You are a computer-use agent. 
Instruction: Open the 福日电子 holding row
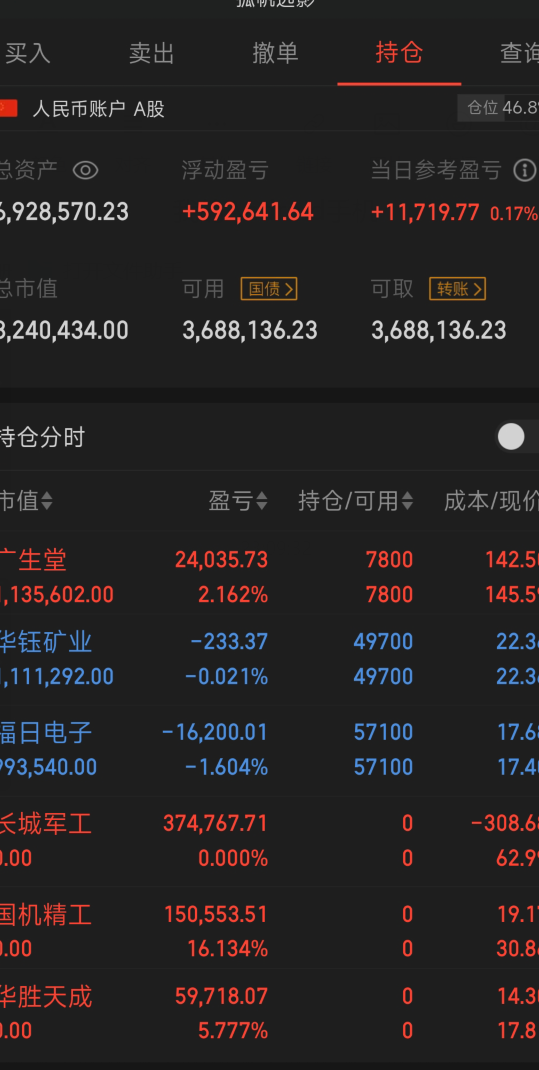270,750
